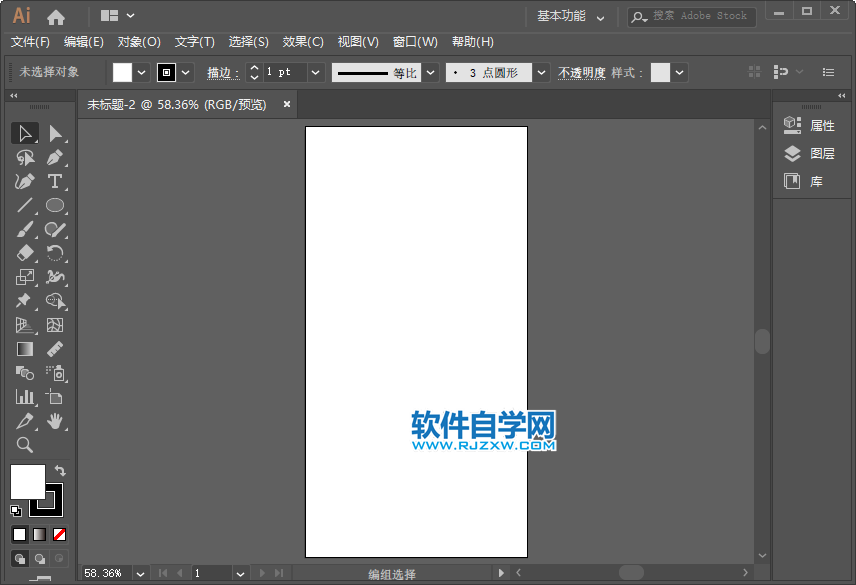Increase stroke weight with the up stepper
This screenshot has width=856, height=585.
[254, 67]
